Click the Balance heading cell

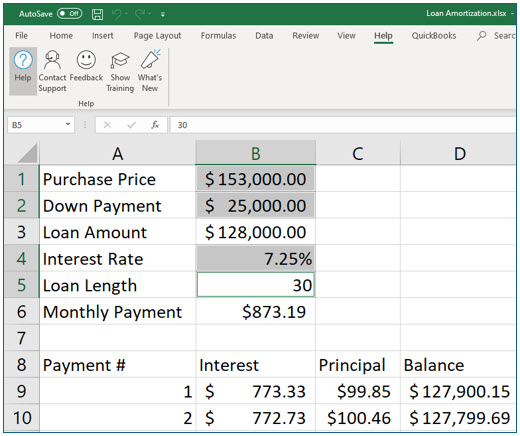click(458, 364)
